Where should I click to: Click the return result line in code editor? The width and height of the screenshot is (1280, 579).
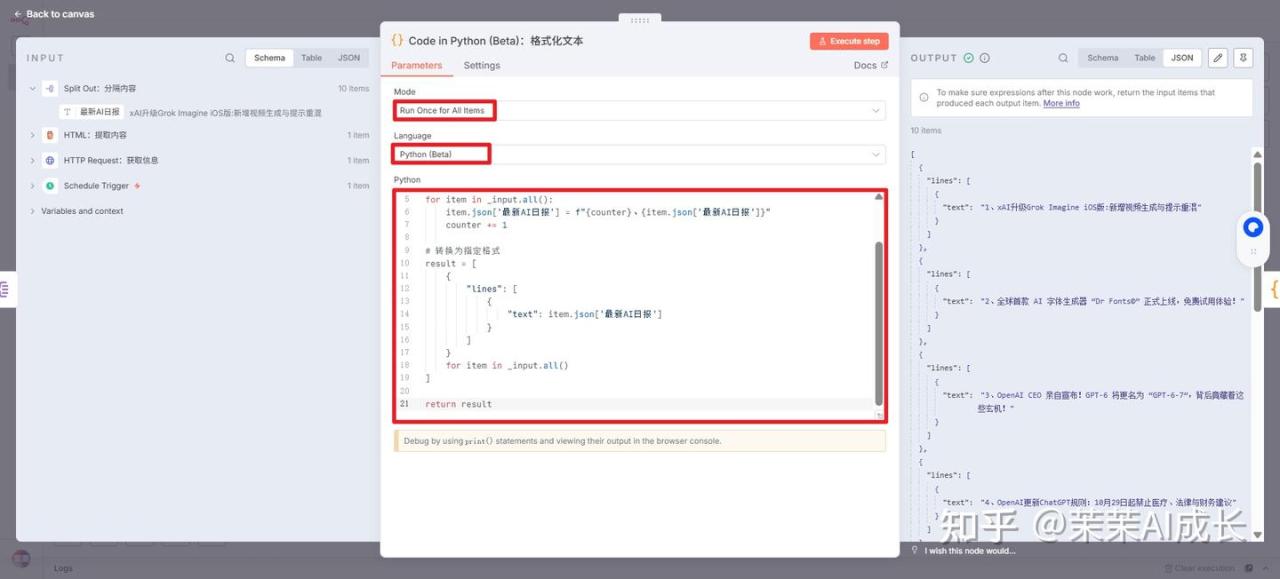(458, 404)
